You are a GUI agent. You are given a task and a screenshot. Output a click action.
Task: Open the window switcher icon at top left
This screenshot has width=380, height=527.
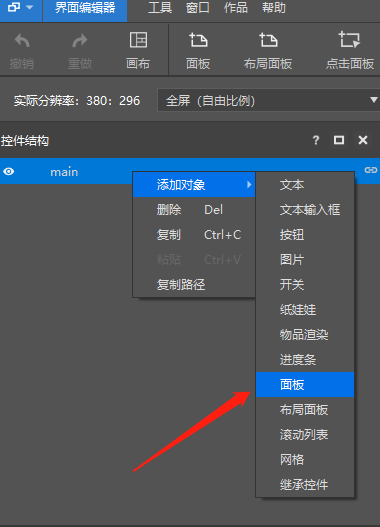coord(14,7)
